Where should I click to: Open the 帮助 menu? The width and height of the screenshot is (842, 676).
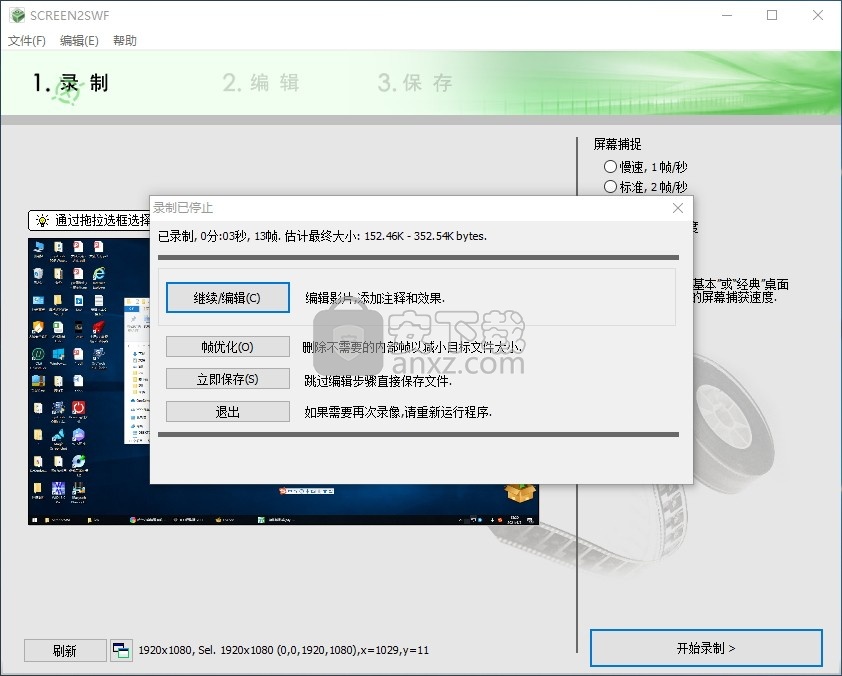click(x=125, y=41)
